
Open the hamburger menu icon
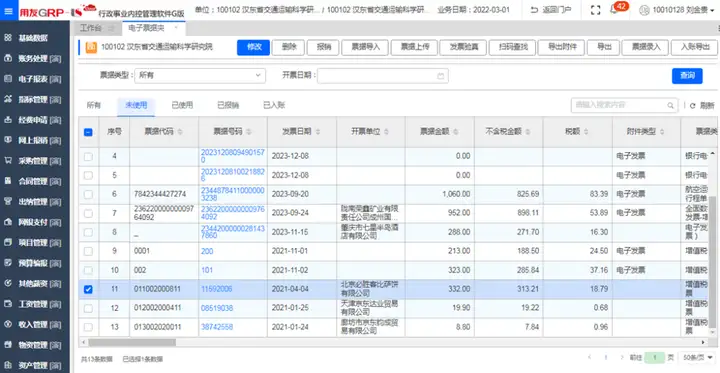(x=8, y=10)
